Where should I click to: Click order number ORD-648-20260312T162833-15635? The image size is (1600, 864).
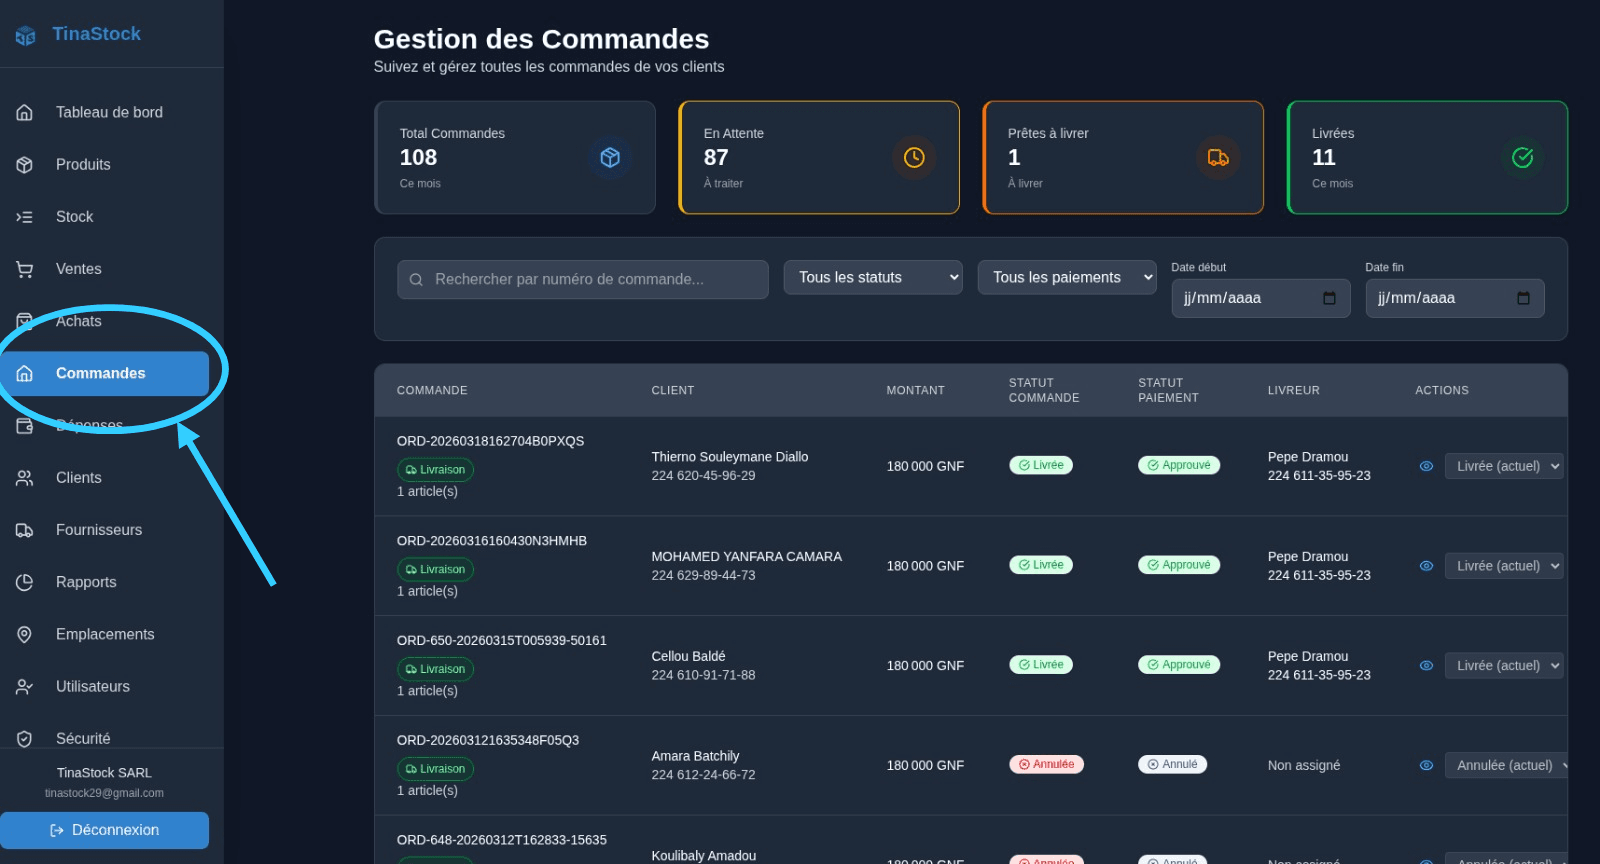click(501, 840)
